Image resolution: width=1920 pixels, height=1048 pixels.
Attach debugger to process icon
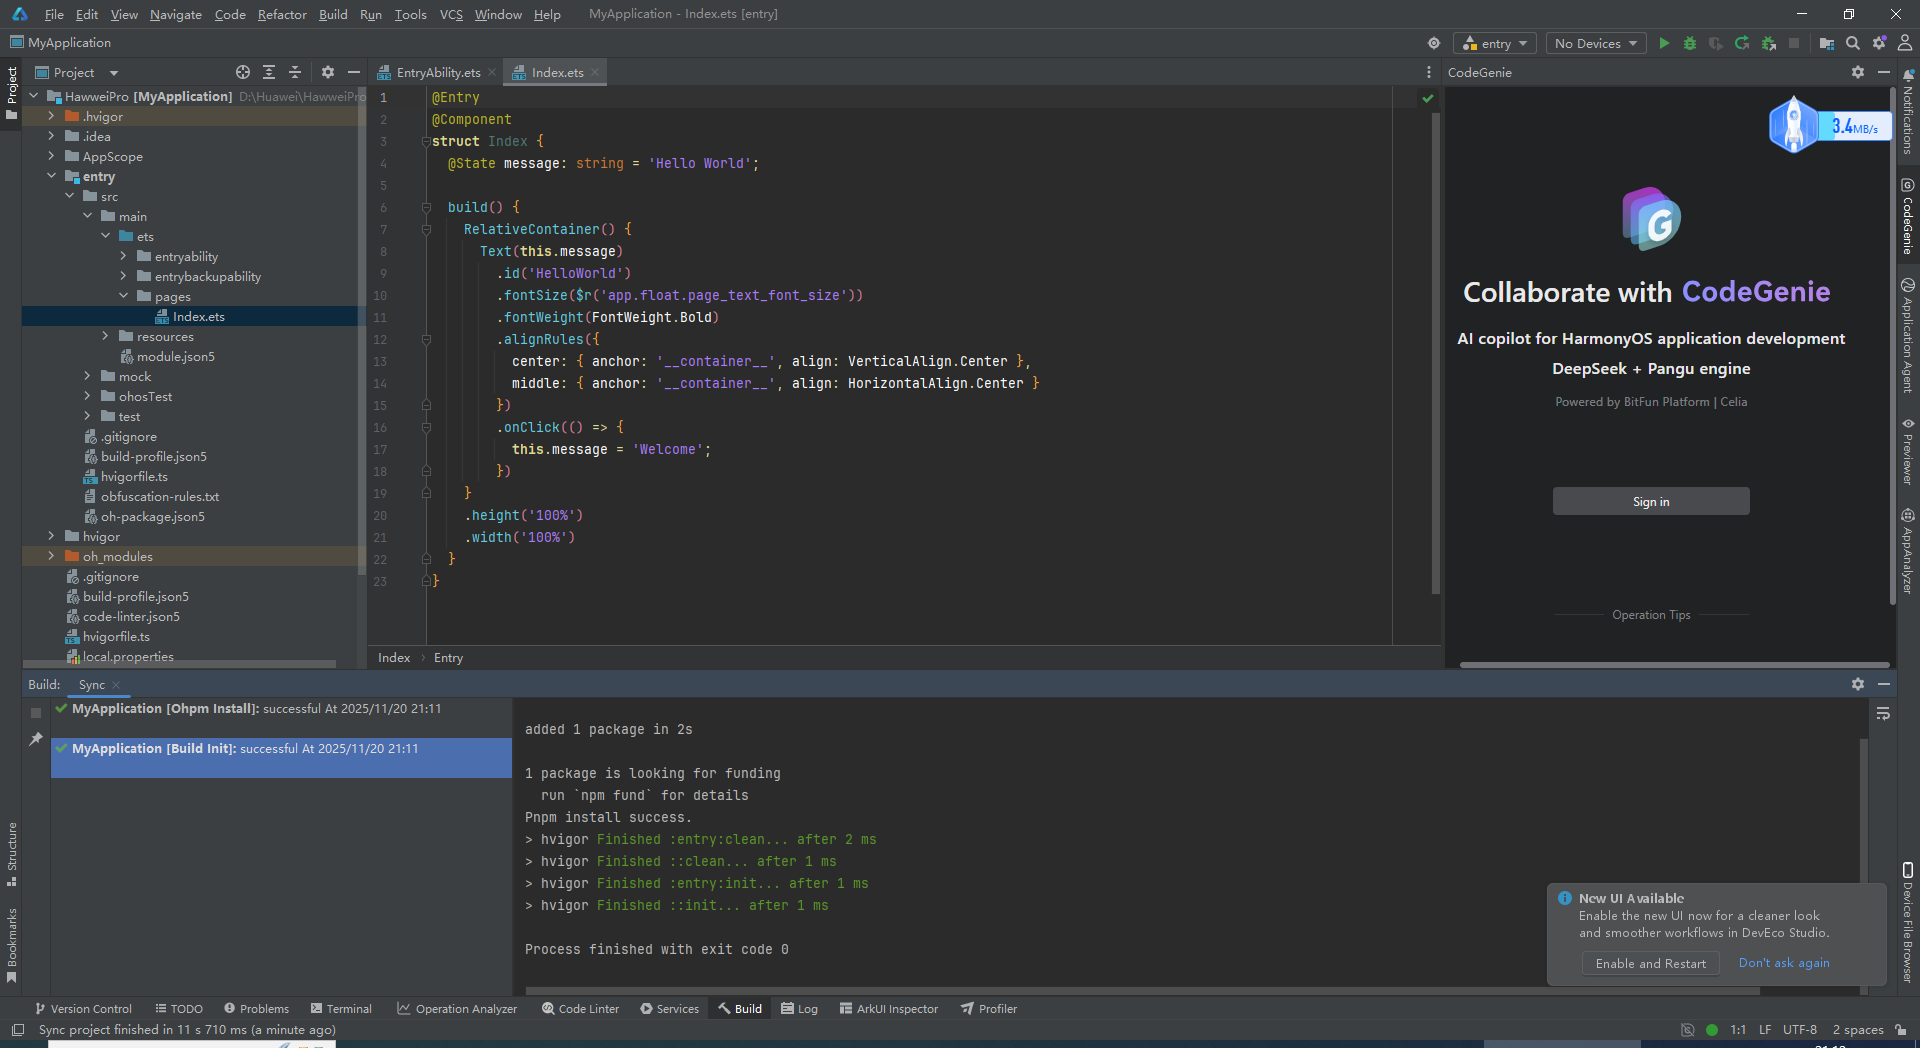1769,43
